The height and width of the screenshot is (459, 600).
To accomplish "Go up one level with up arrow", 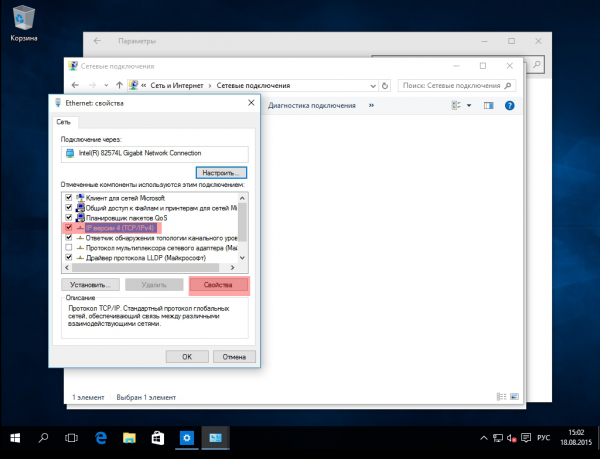I will pos(119,85).
